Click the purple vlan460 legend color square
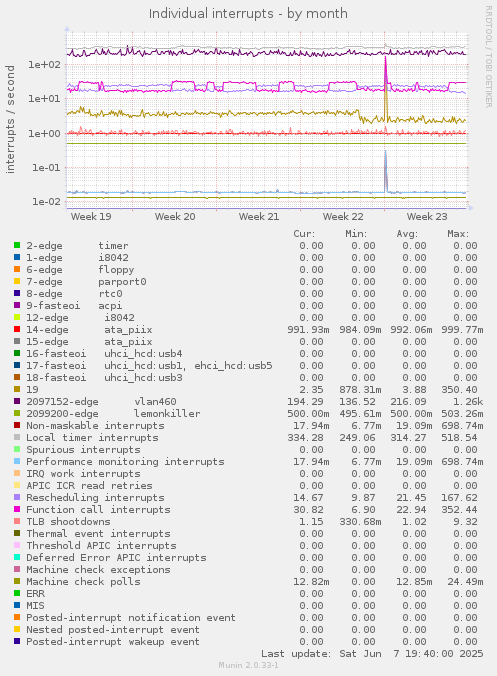The image size is (497, 676). [17, 401]
